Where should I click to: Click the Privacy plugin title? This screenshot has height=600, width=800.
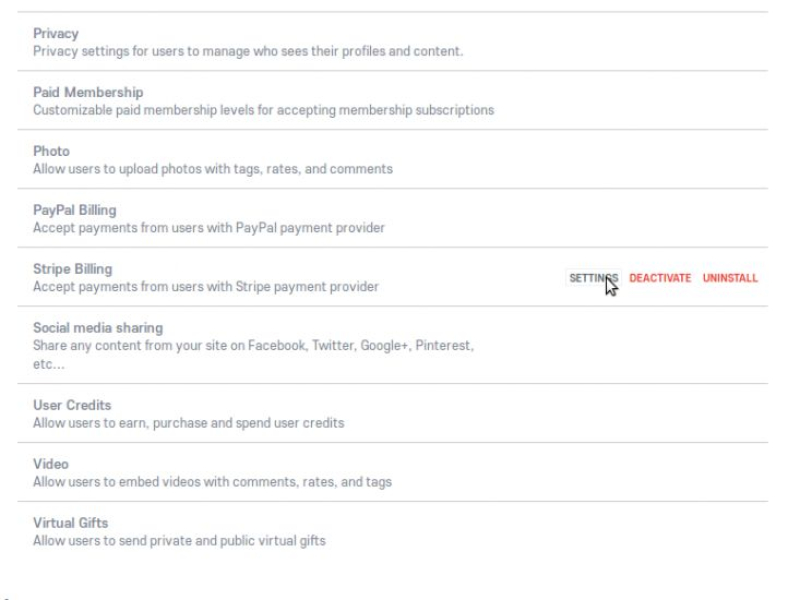tap(56, 34)
